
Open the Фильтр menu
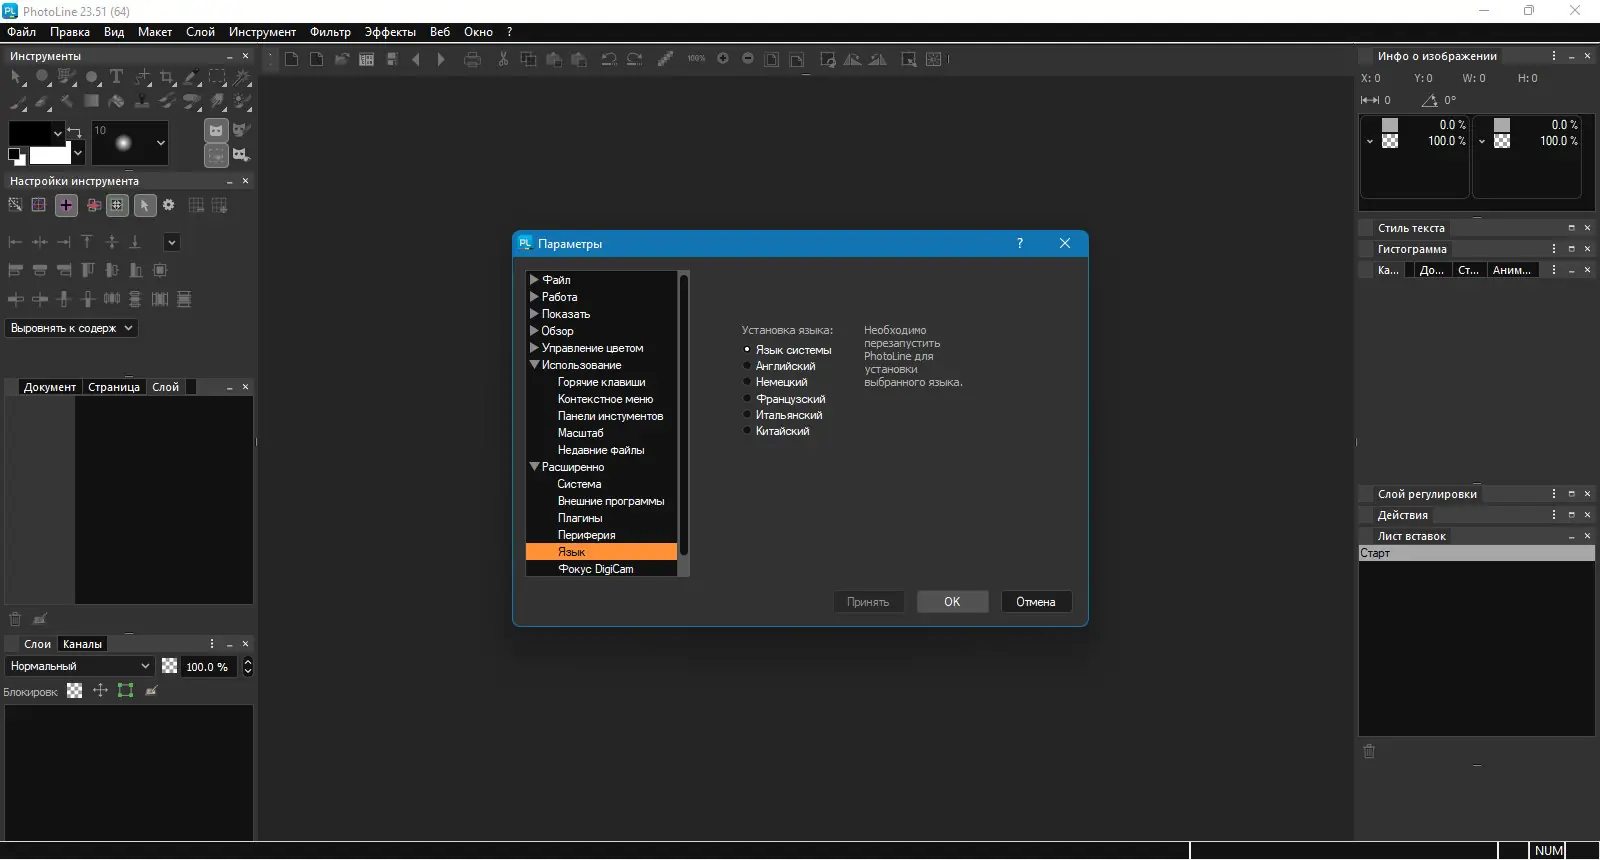coord(330,32)
